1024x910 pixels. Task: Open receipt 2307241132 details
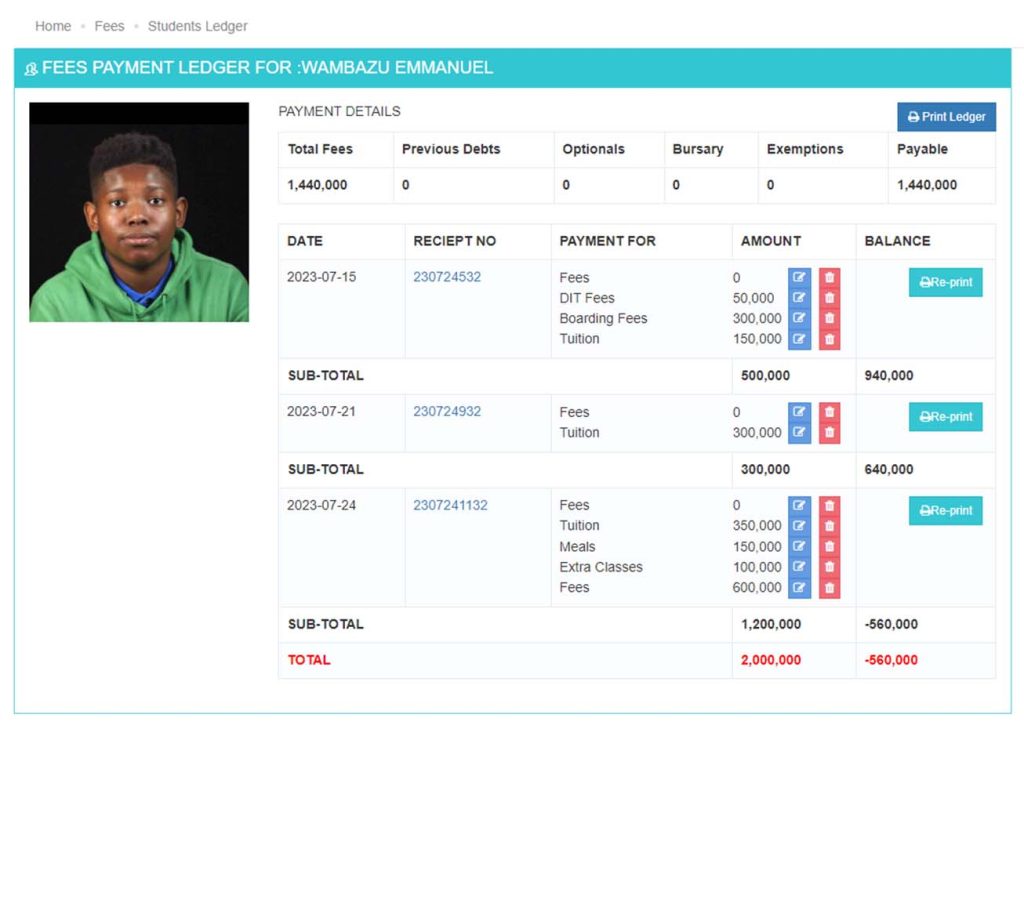point(450,505)
